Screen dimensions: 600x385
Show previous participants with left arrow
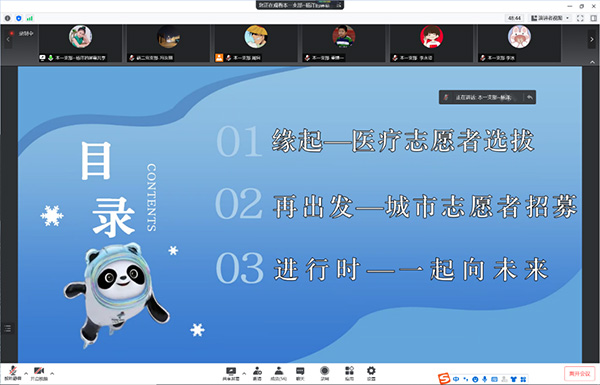[x=8, y=39]
